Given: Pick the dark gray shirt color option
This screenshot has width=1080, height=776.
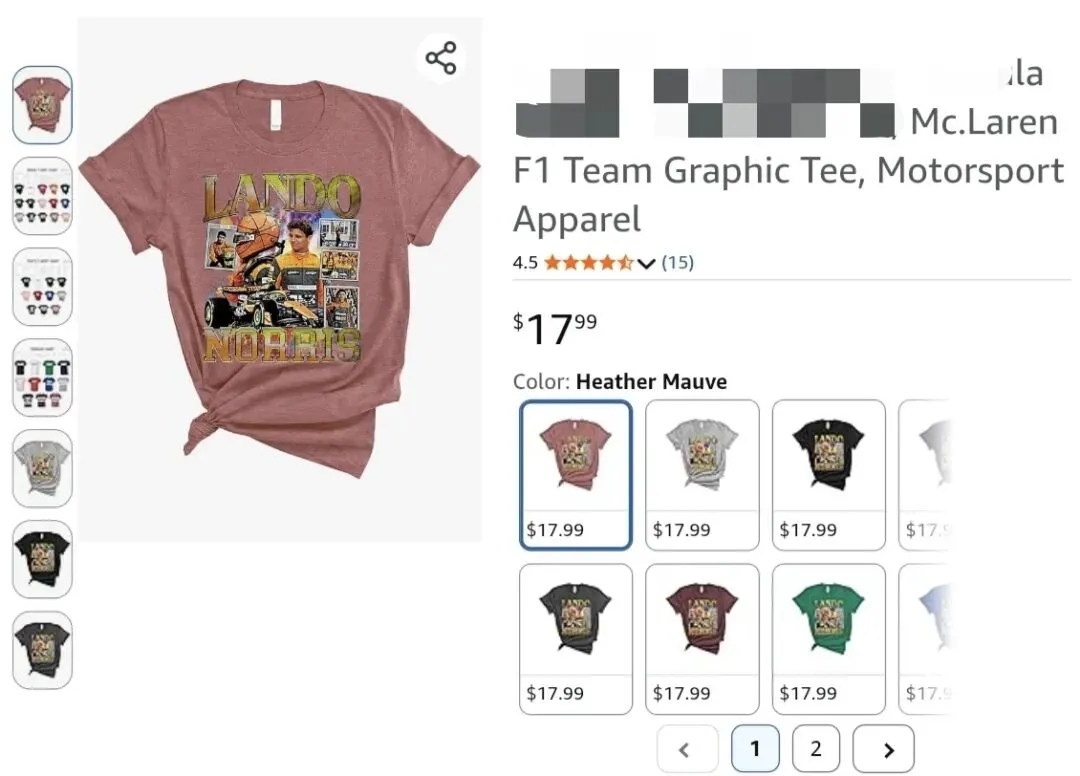Looking at the screenshot, I should pyautogui.click(x=576, y=639).
